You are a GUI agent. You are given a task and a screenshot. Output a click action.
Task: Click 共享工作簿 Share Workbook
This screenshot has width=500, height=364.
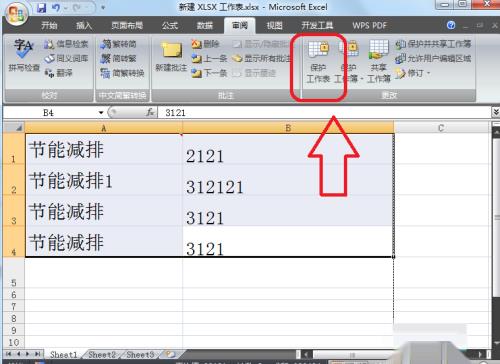379,61
